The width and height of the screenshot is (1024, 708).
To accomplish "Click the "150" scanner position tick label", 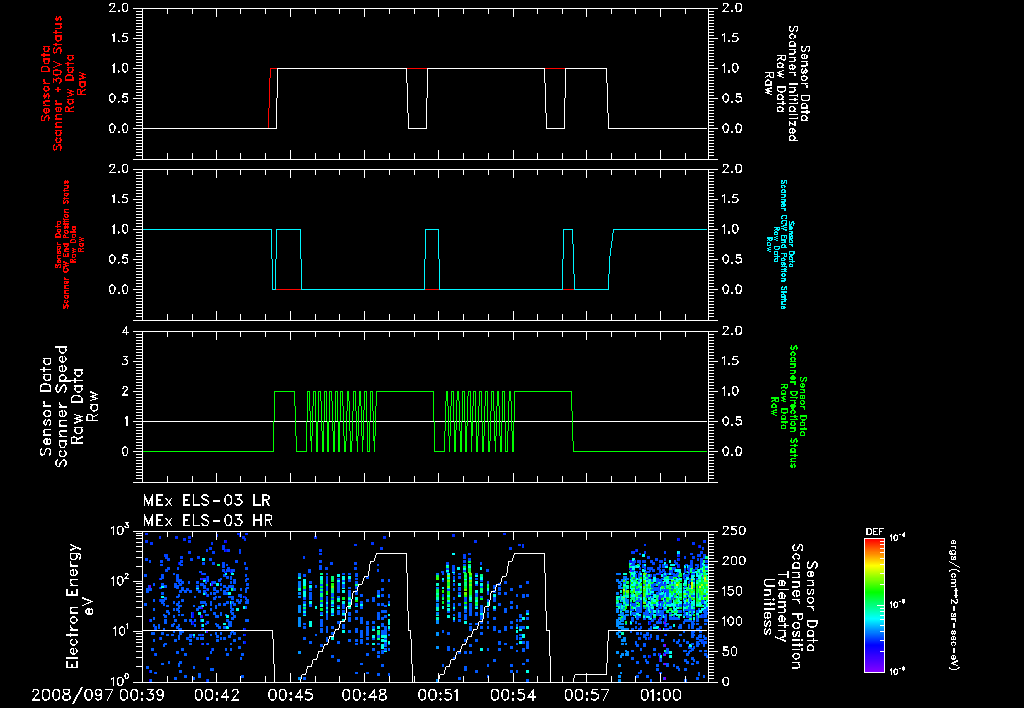I will 734,591.
